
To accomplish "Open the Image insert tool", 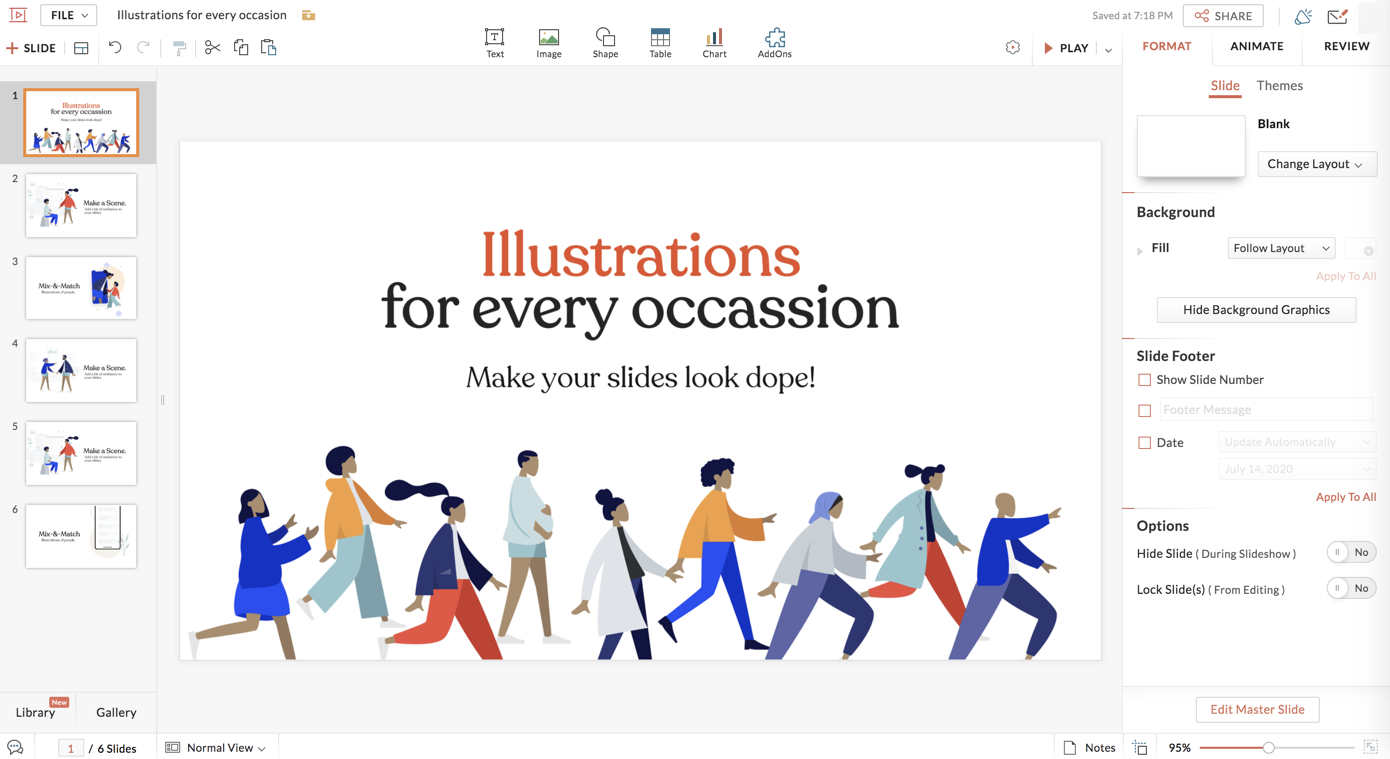I will pyautogui.click(x=548, y=43).
